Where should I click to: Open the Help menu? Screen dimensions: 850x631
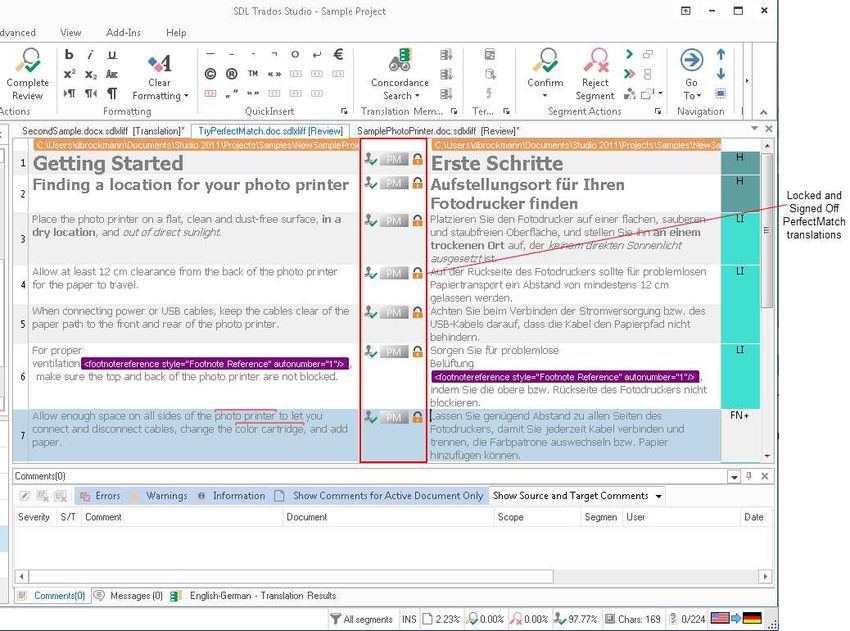tap(176, 33)
